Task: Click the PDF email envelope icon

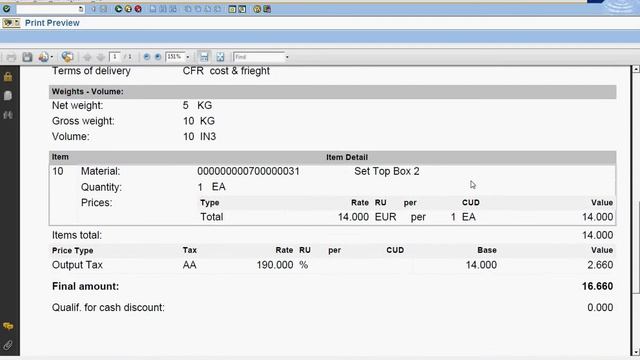Action: click(43, 57)
